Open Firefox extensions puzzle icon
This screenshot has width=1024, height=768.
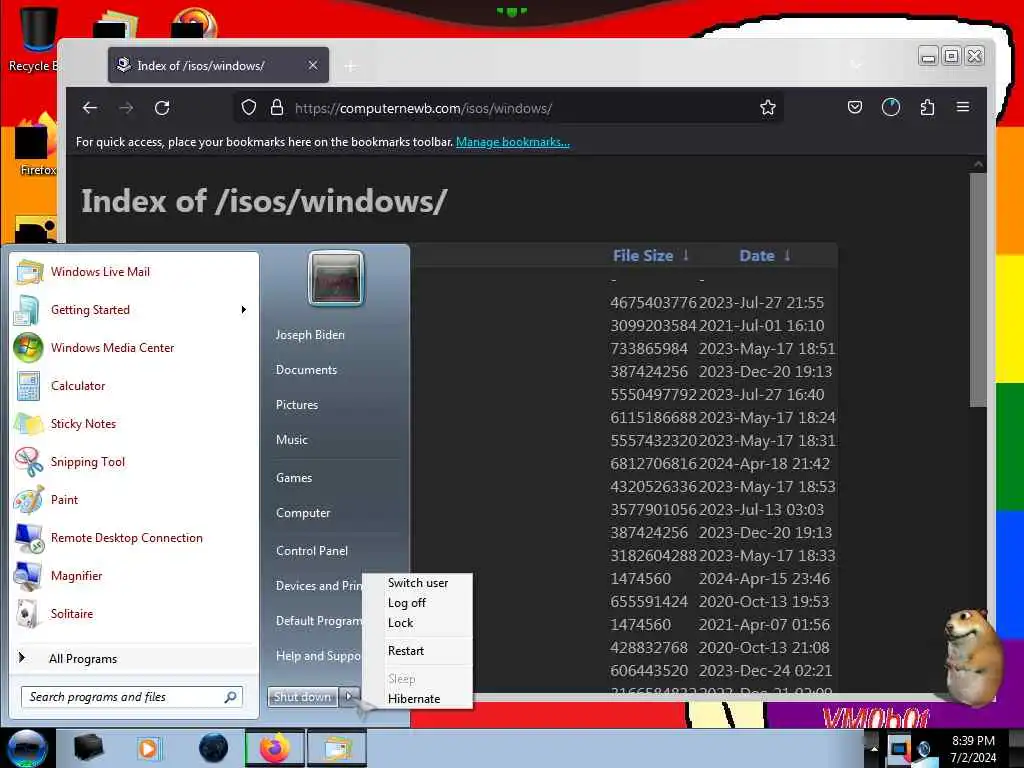pos(927,107)
